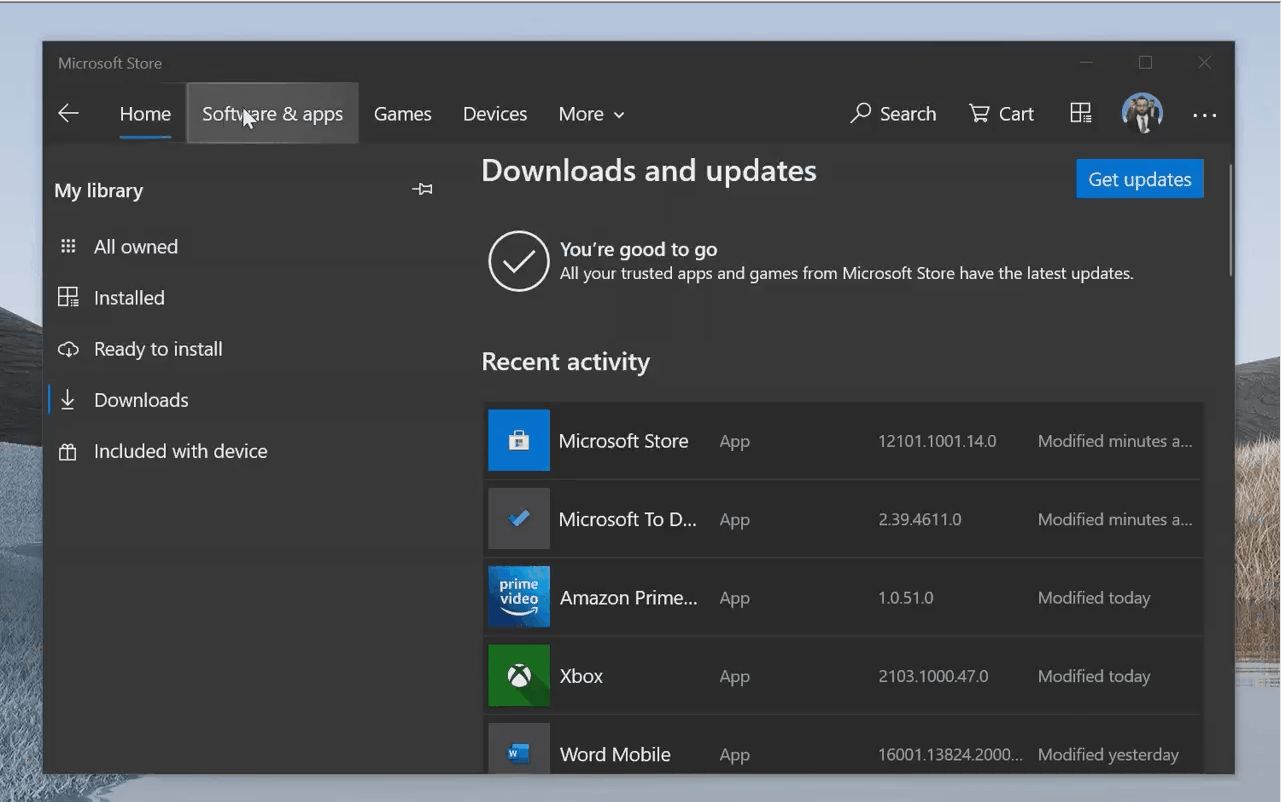Select All owned in My library
Viewport: 1281px width, 802px height.
136,246
